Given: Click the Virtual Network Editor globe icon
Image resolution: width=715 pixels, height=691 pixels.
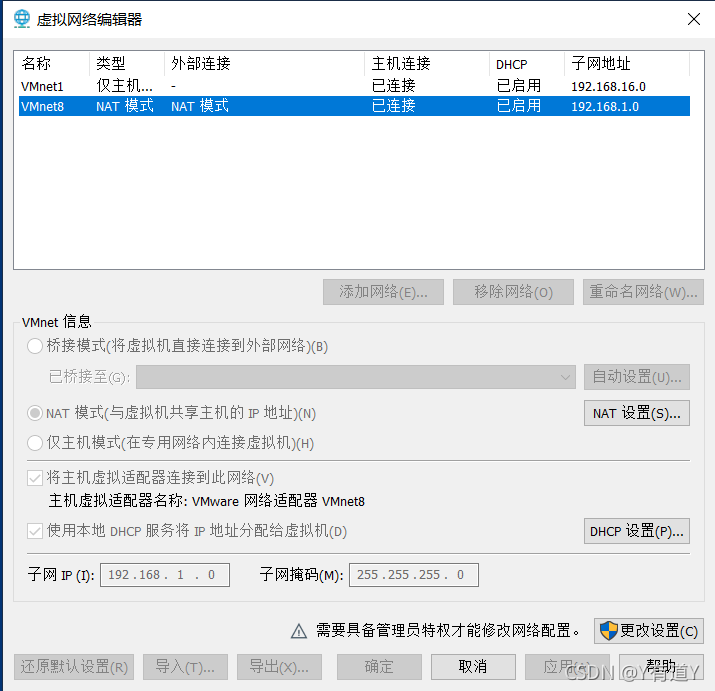Looking at the screenshot, I should click(x=21, y=19).
